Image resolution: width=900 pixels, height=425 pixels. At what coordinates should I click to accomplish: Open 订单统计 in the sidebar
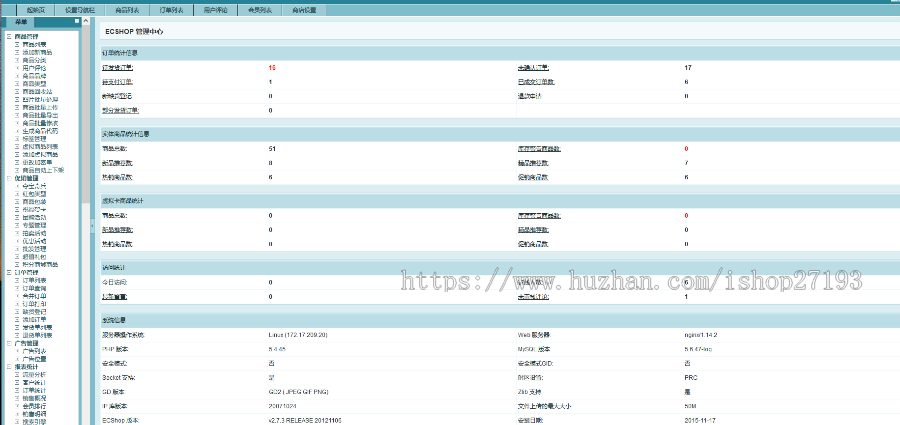(34, 390)
